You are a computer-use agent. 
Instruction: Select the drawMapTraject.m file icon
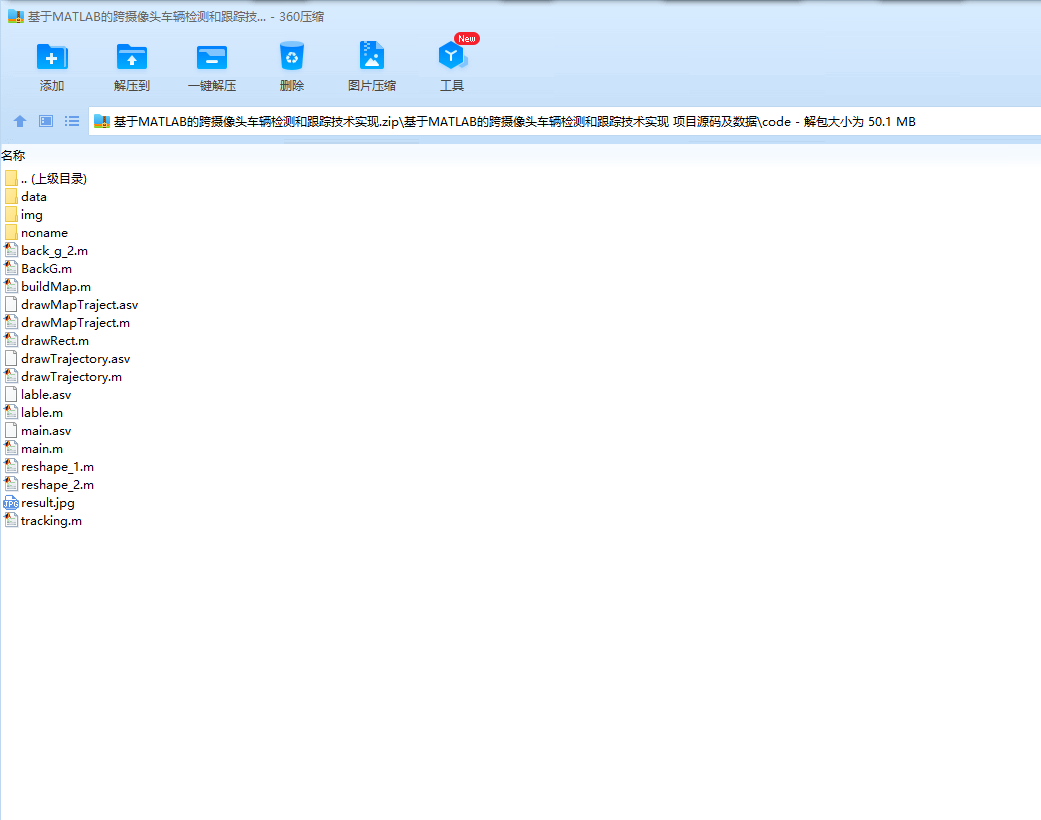11,323
